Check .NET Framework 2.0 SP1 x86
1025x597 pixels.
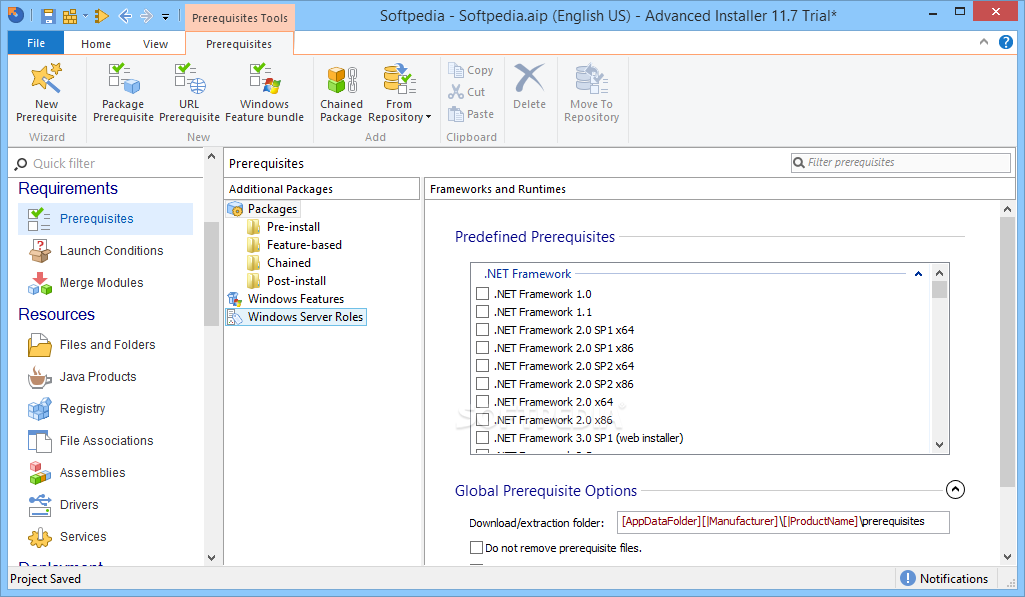(482, 347)
